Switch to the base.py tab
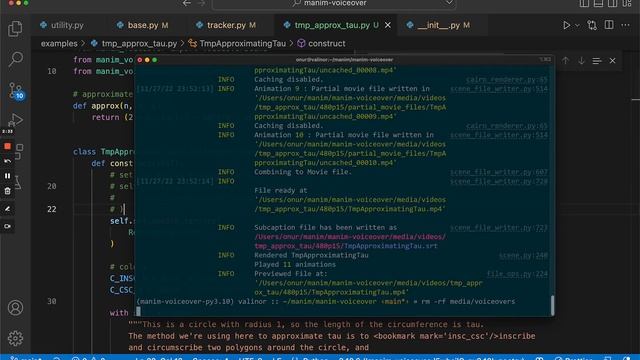 pyautogui.click(x=142, y=25)
